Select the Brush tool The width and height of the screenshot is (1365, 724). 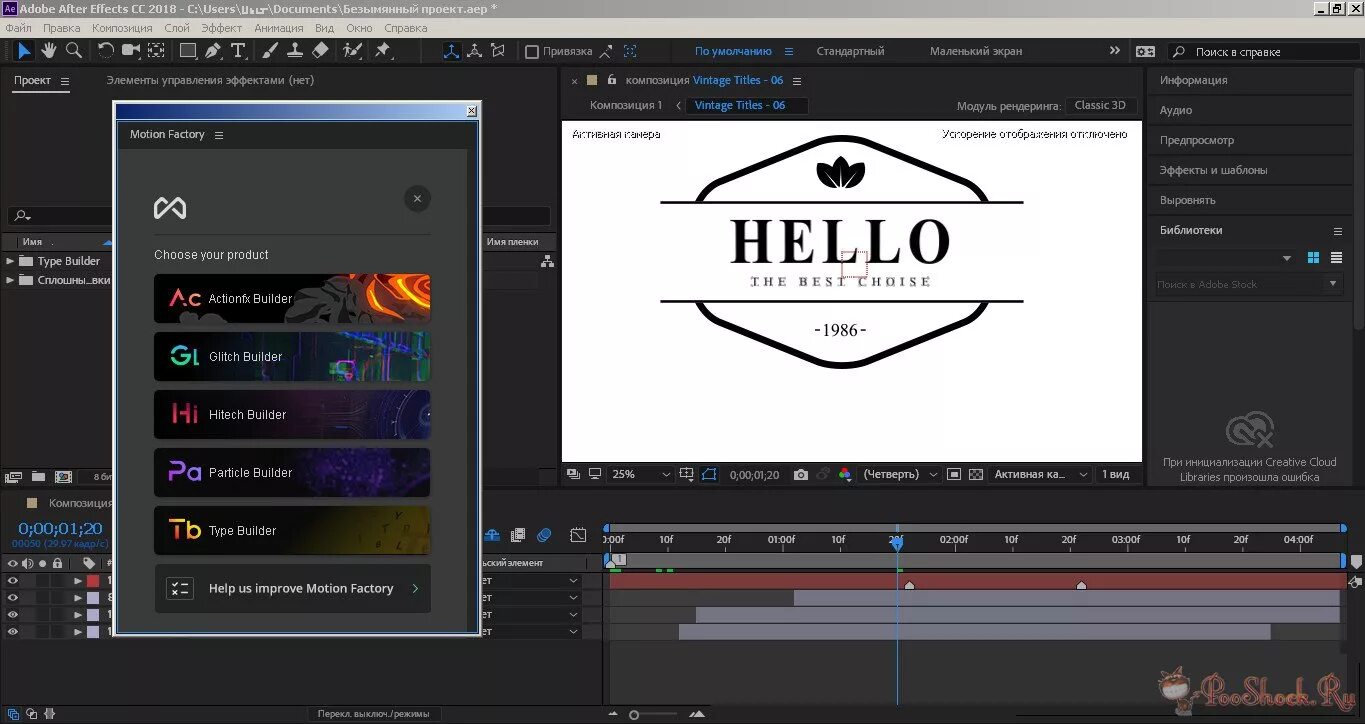pos(270,50)
